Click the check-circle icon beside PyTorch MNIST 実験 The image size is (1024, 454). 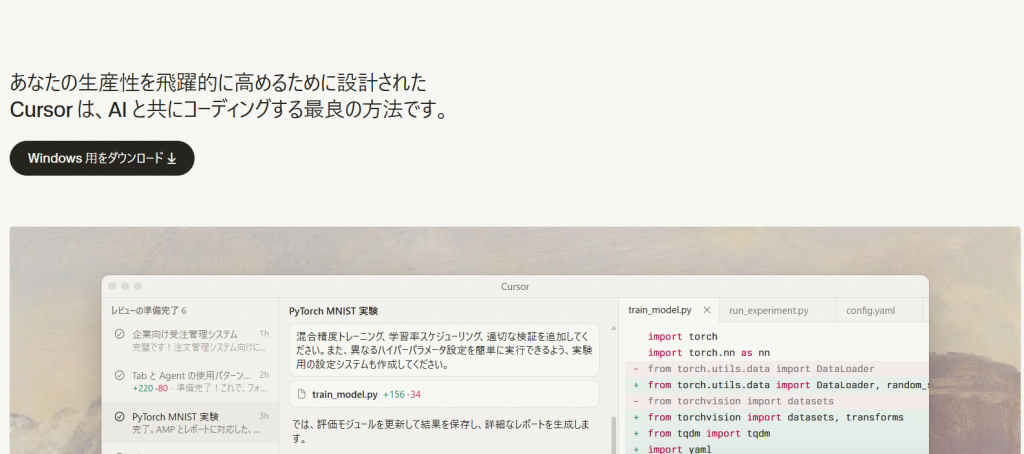point(119,417)
